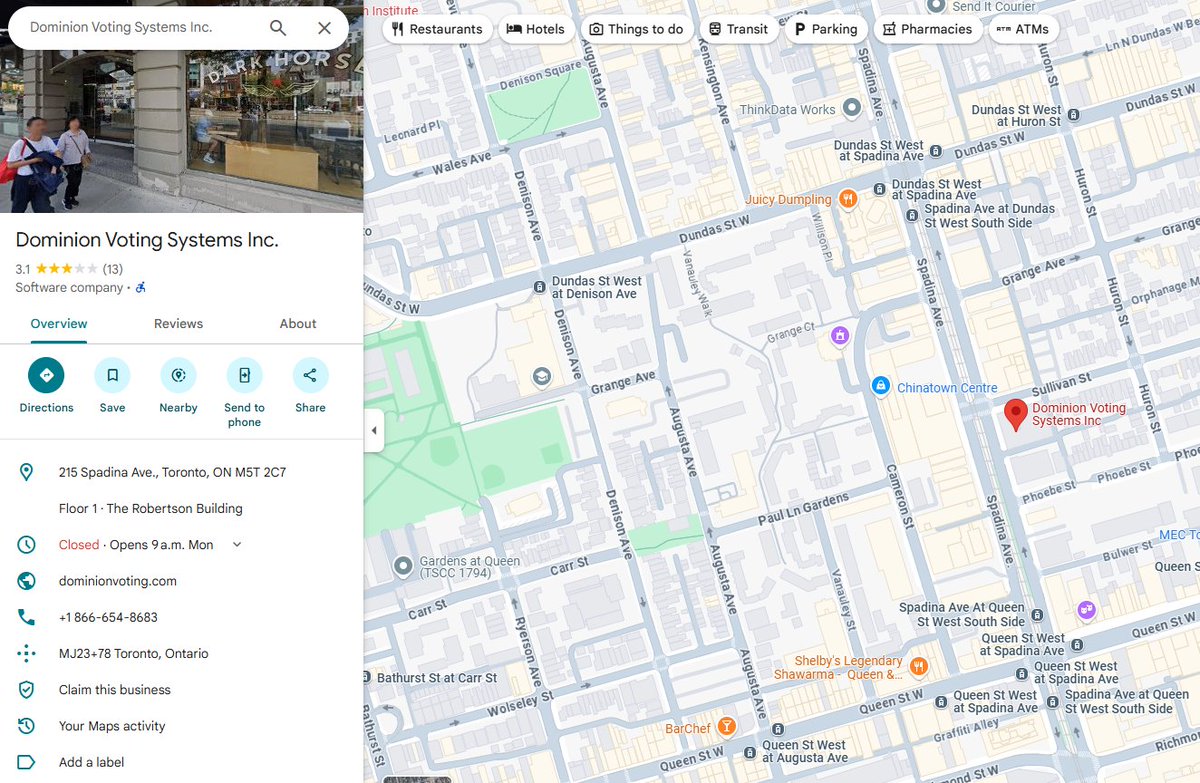Click Add a label
Screen dimensions: 1200x783
click(x=92, y=762)
